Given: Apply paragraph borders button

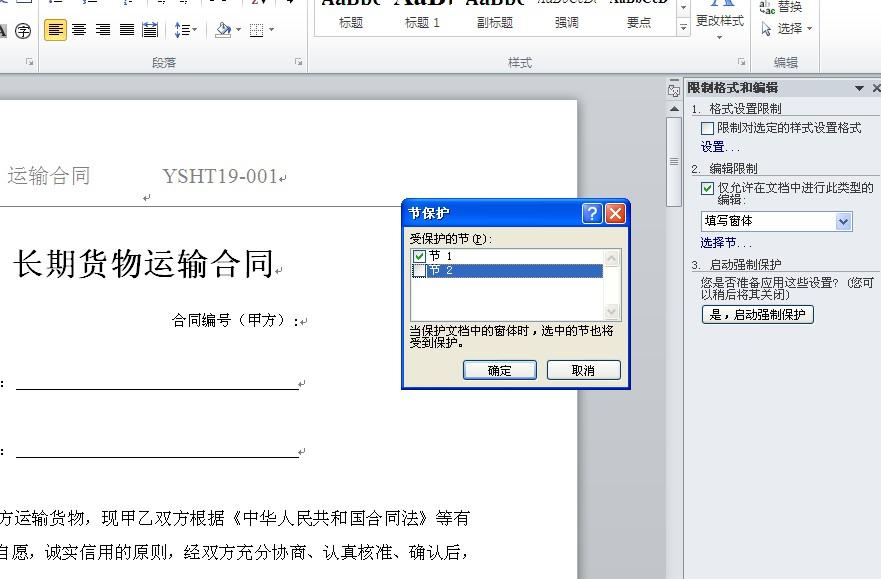Looking at the screenshot, I should pos(256,30).
